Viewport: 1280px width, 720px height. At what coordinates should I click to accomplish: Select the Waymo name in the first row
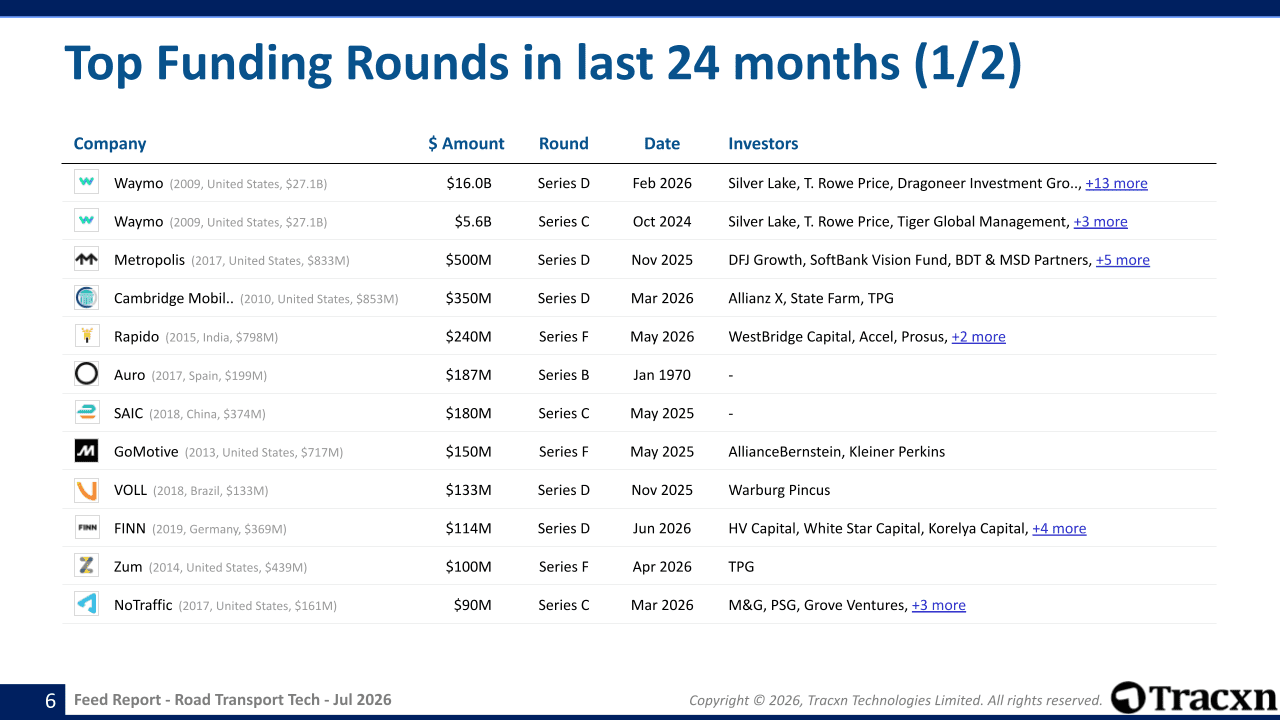tap(138, 184)
